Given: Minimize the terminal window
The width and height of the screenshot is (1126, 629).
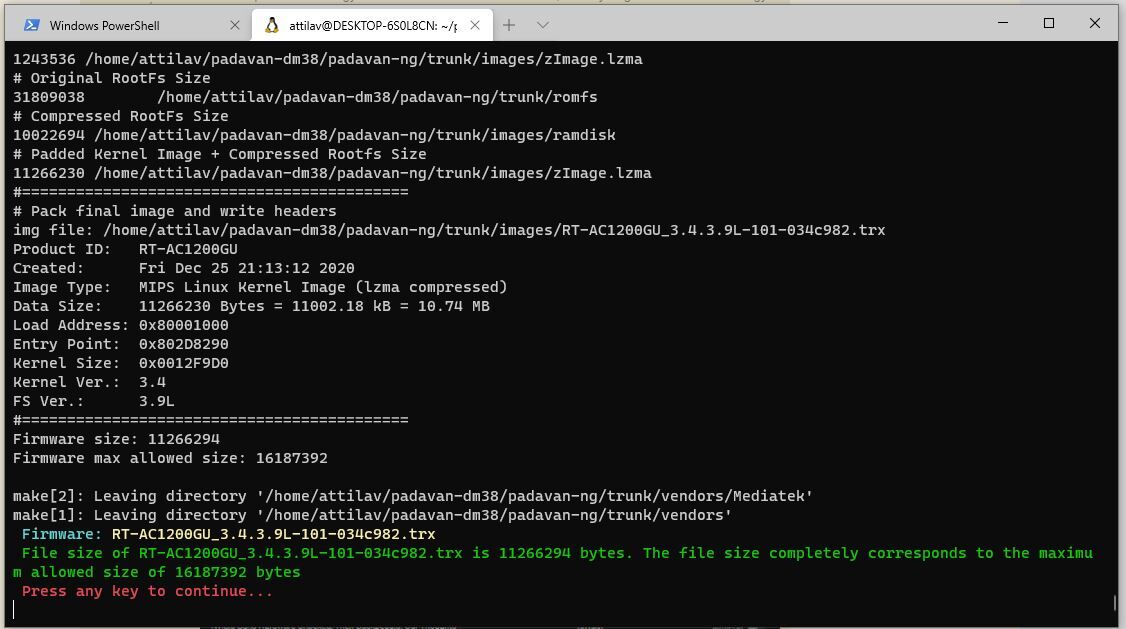Looking at the screenshot, I should pos(1003,23).
